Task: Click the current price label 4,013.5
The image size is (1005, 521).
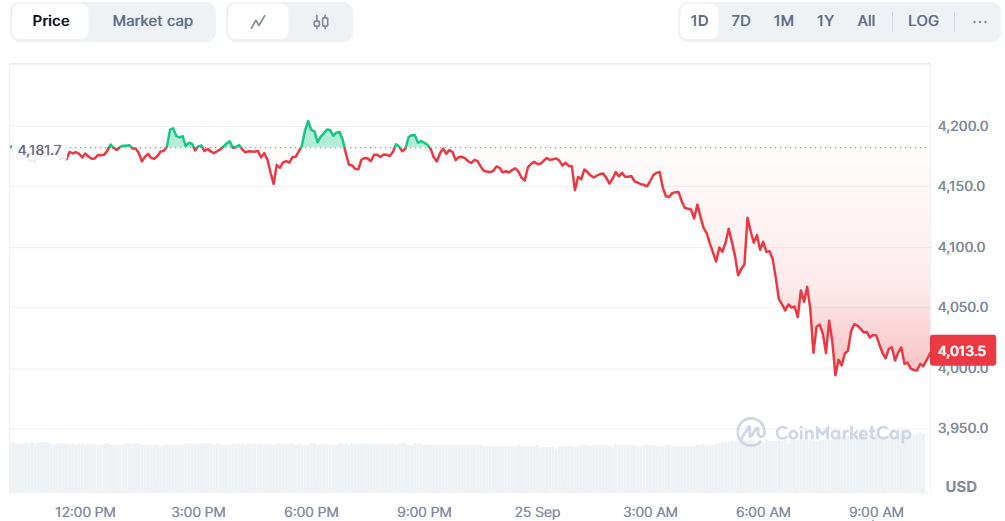Action: pos(962,350)
